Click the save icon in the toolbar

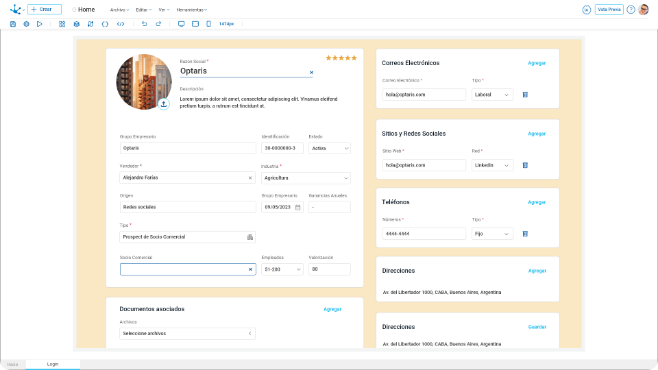pyautogui.click(x=13, y=24)
